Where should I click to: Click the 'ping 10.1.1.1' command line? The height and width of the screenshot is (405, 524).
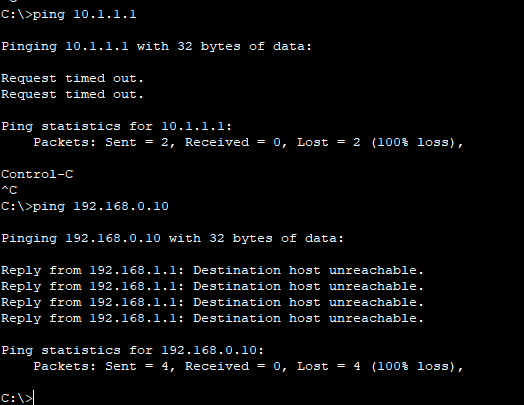[69, 15]
